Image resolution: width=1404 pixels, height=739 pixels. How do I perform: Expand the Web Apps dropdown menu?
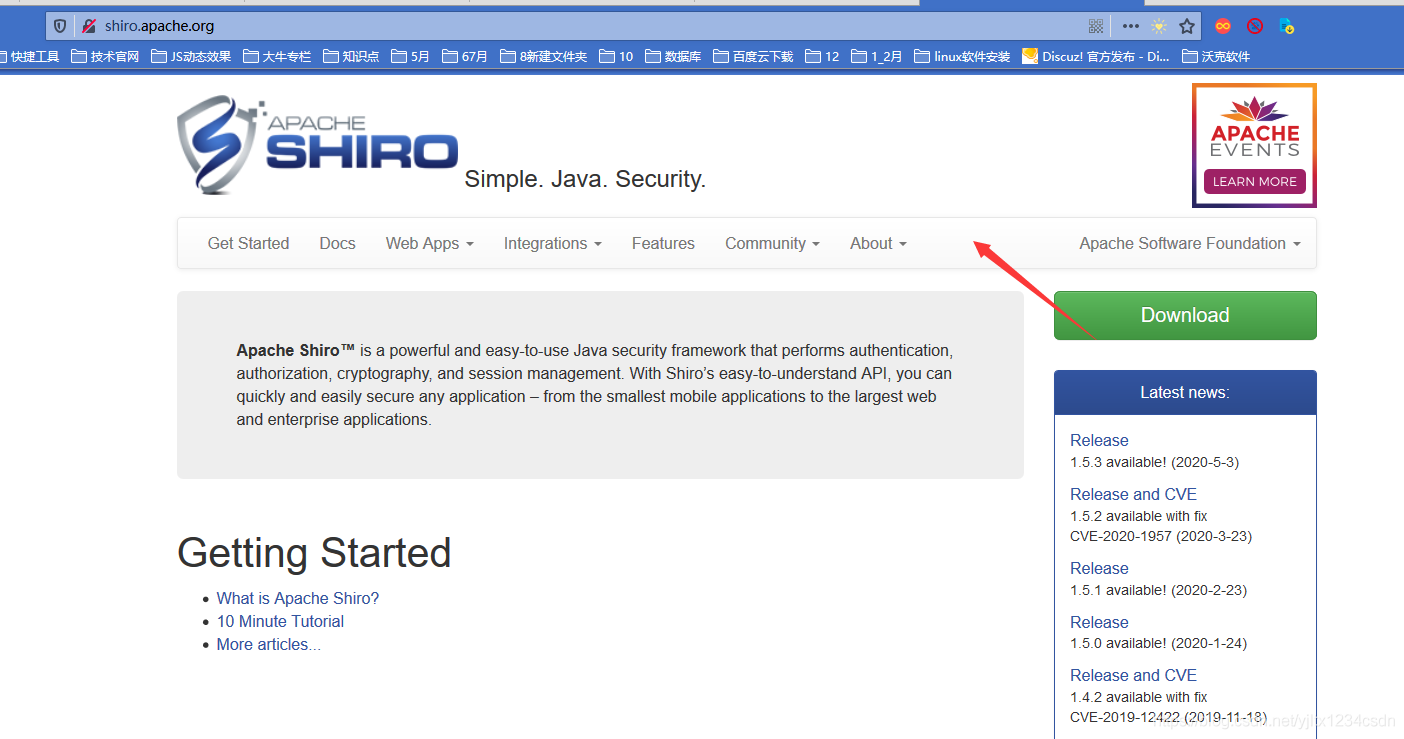[430, 243]
